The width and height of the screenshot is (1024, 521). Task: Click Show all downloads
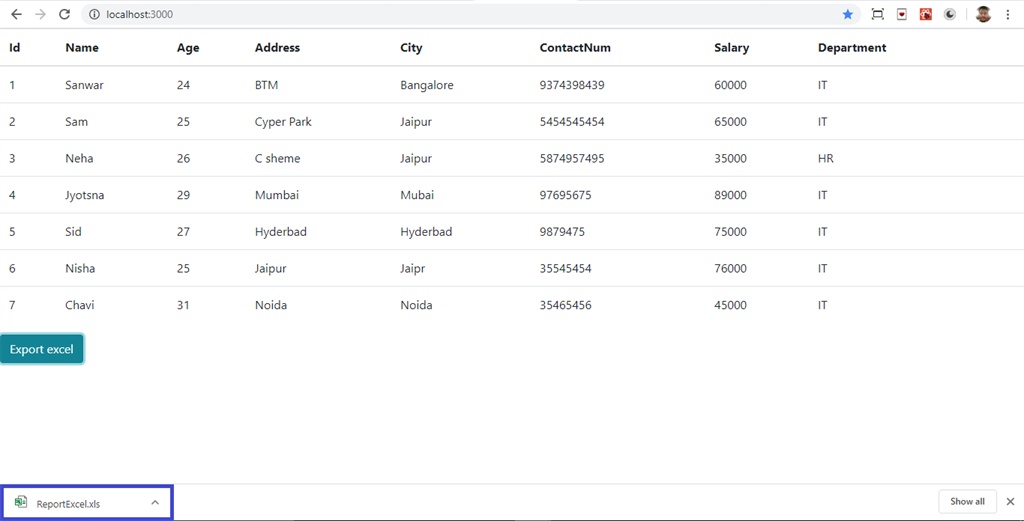tap(967, 501)
